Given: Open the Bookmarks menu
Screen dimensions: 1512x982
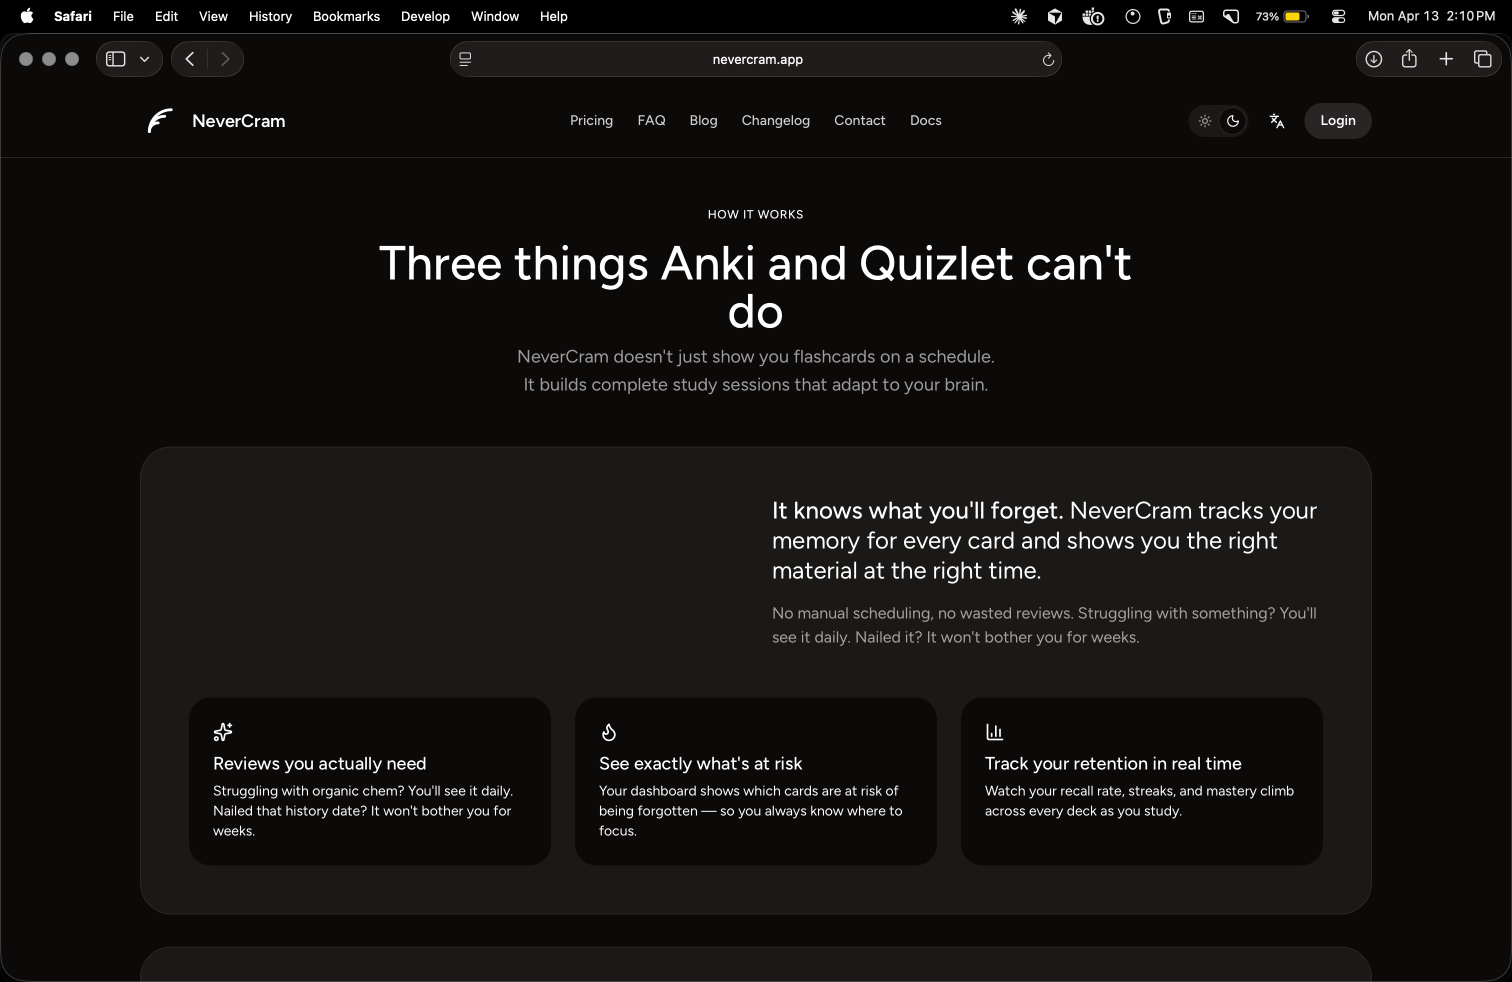Looking at the screenshot, I should tap(346, 16).
